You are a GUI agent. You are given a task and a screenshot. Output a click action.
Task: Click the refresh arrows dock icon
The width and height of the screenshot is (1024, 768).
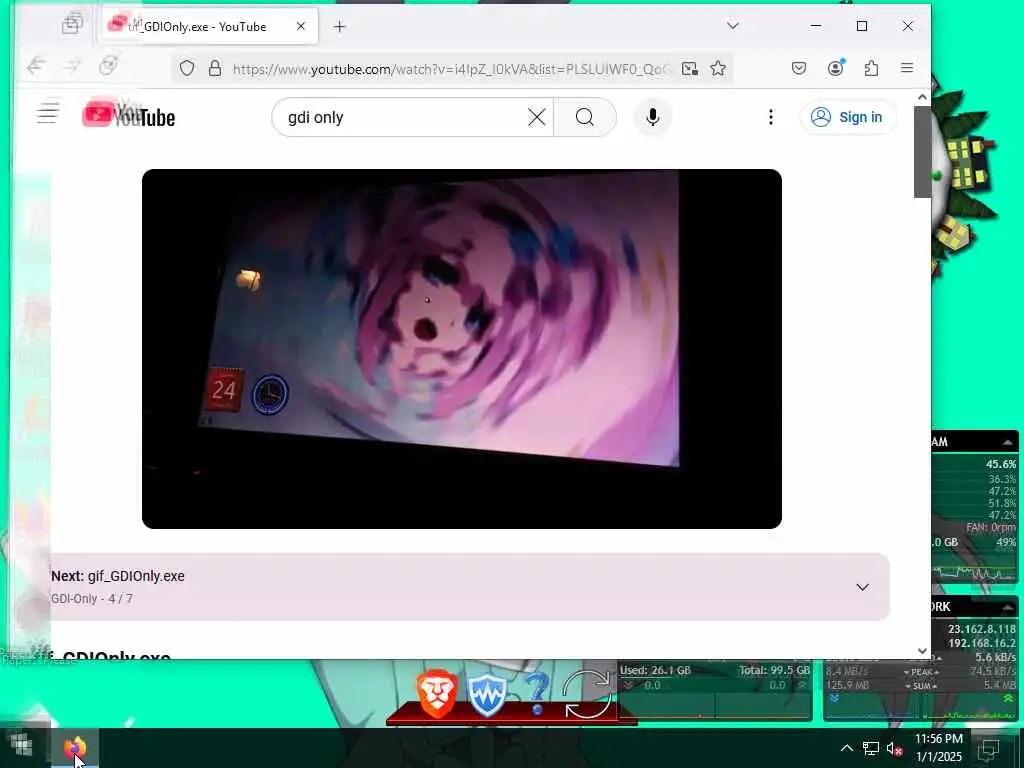[x=586, y=694]
